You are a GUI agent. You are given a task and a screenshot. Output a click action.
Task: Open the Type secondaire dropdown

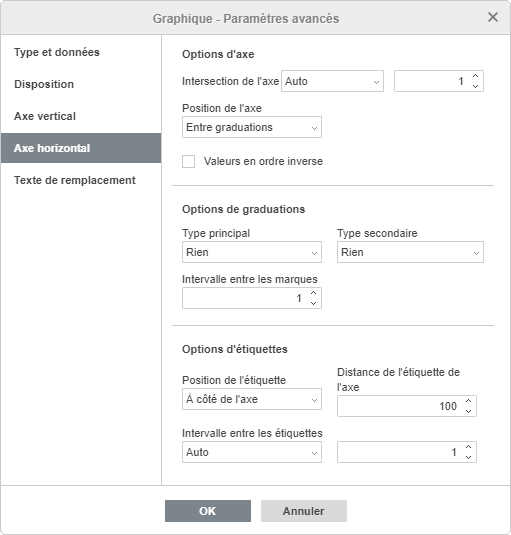click(410, 252)
